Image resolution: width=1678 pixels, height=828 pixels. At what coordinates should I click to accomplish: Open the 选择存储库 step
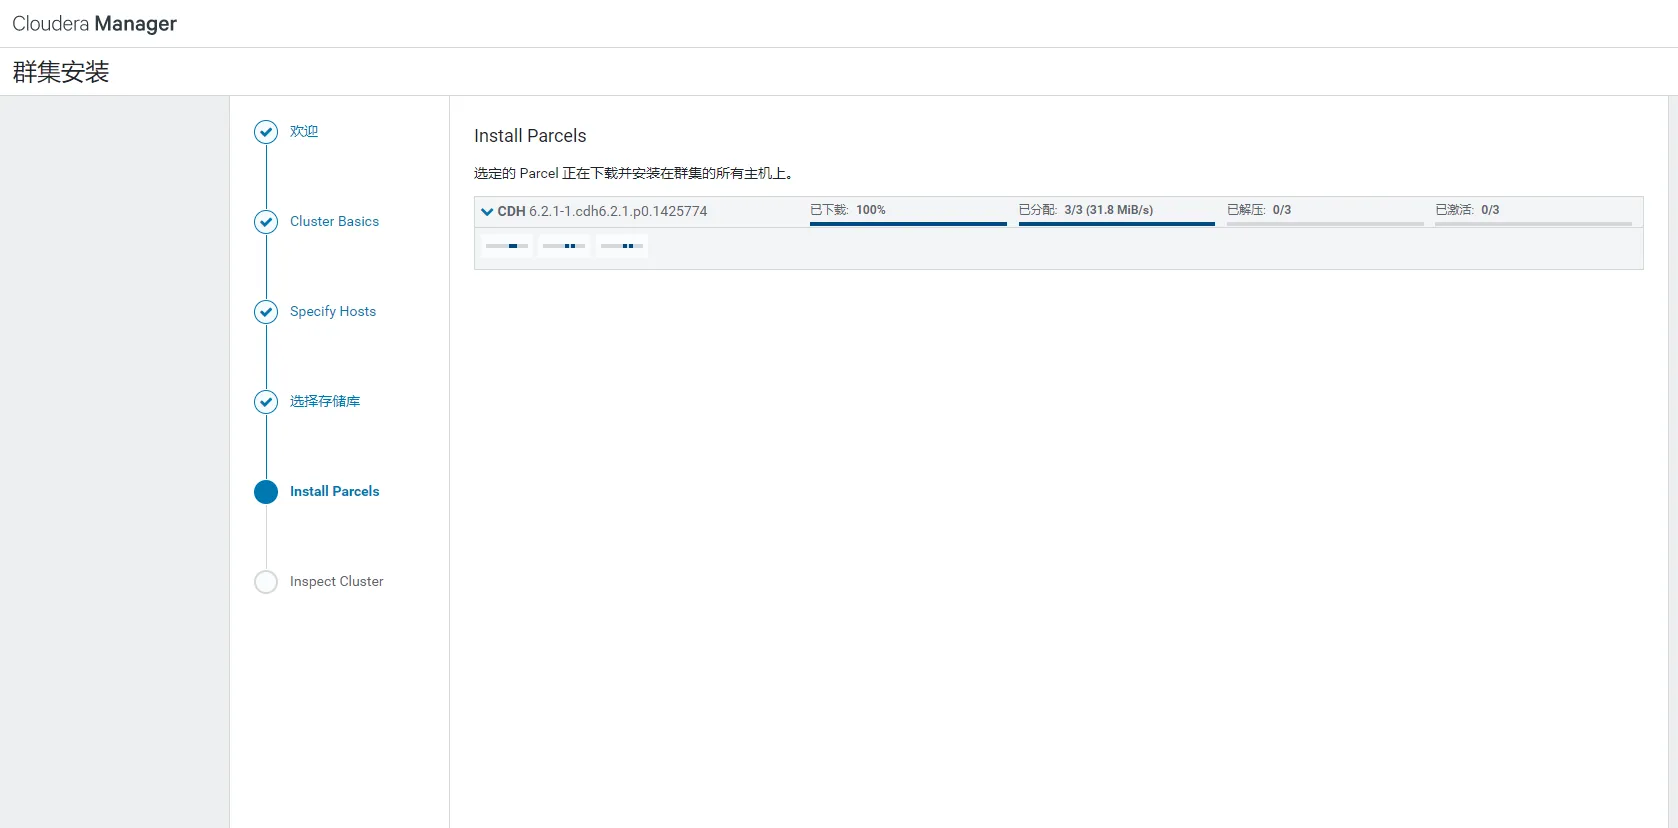click(325, 402)
